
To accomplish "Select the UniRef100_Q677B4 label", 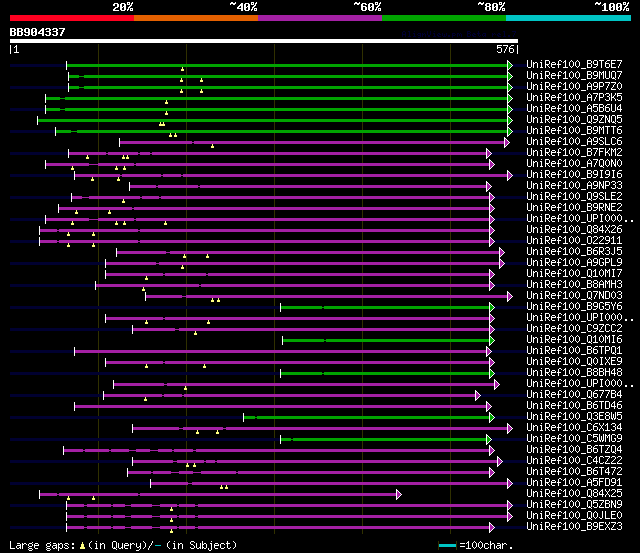I will point(574,395).
